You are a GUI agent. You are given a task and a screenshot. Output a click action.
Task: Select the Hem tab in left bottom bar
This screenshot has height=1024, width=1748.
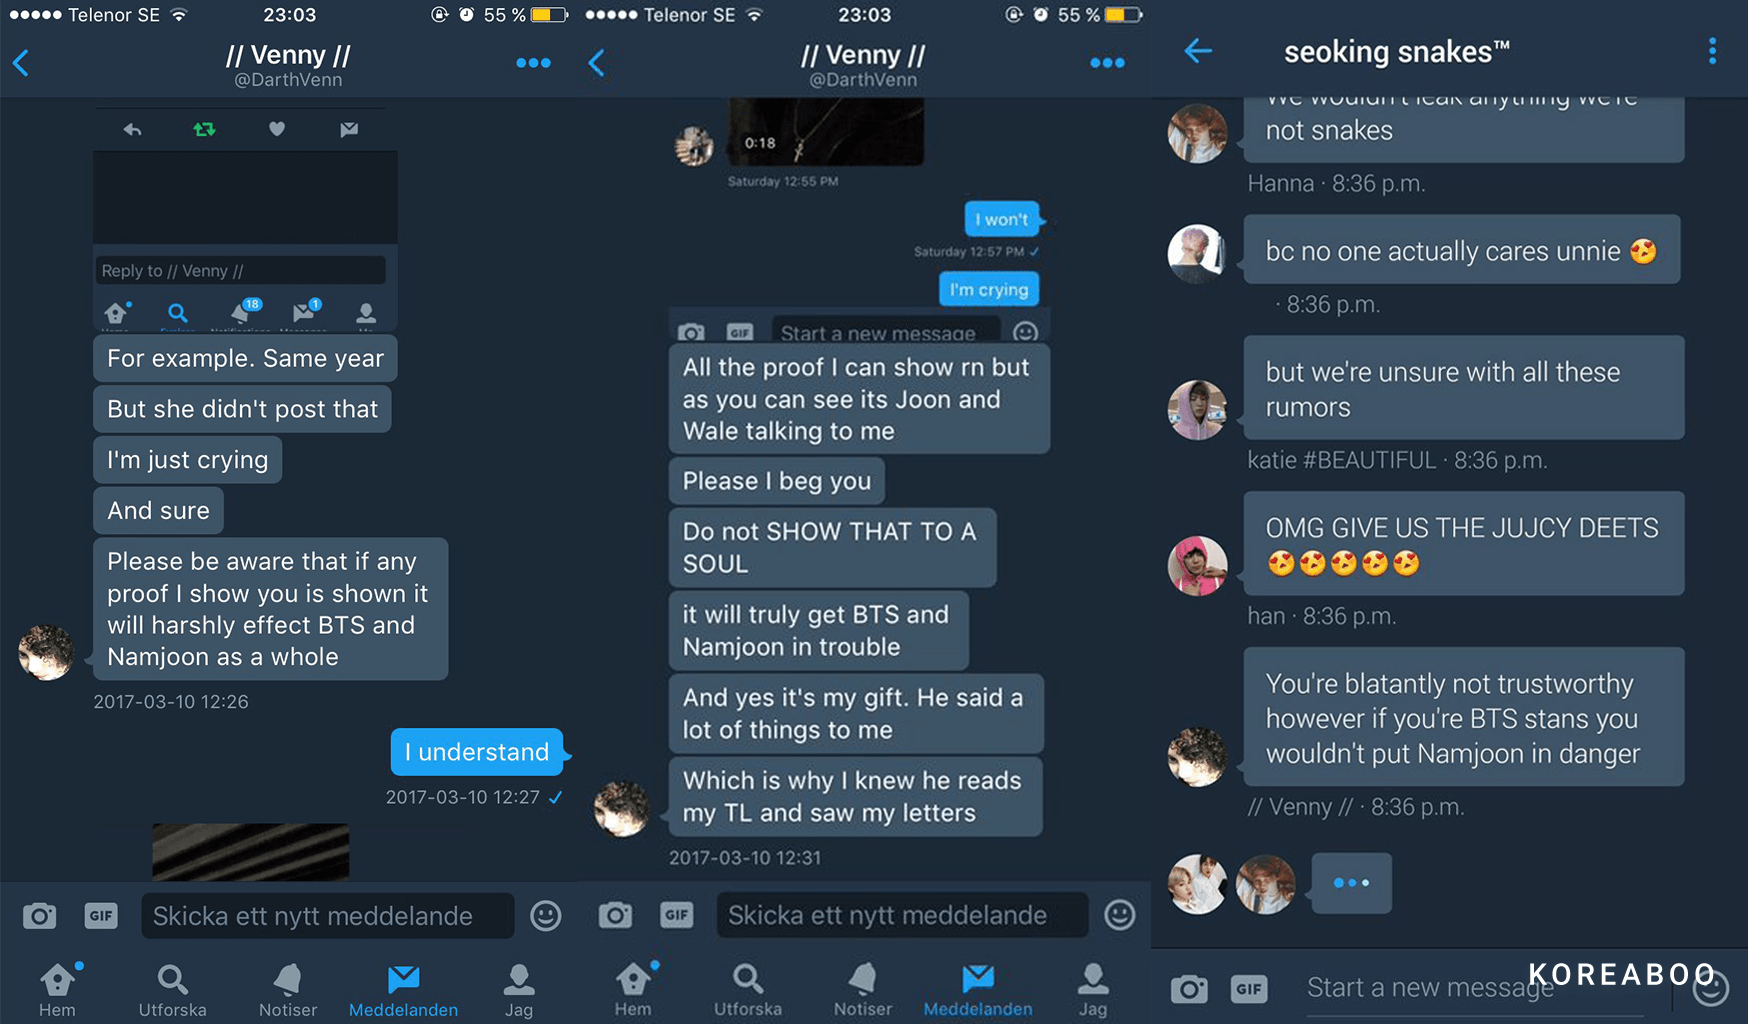pos(57,990)
